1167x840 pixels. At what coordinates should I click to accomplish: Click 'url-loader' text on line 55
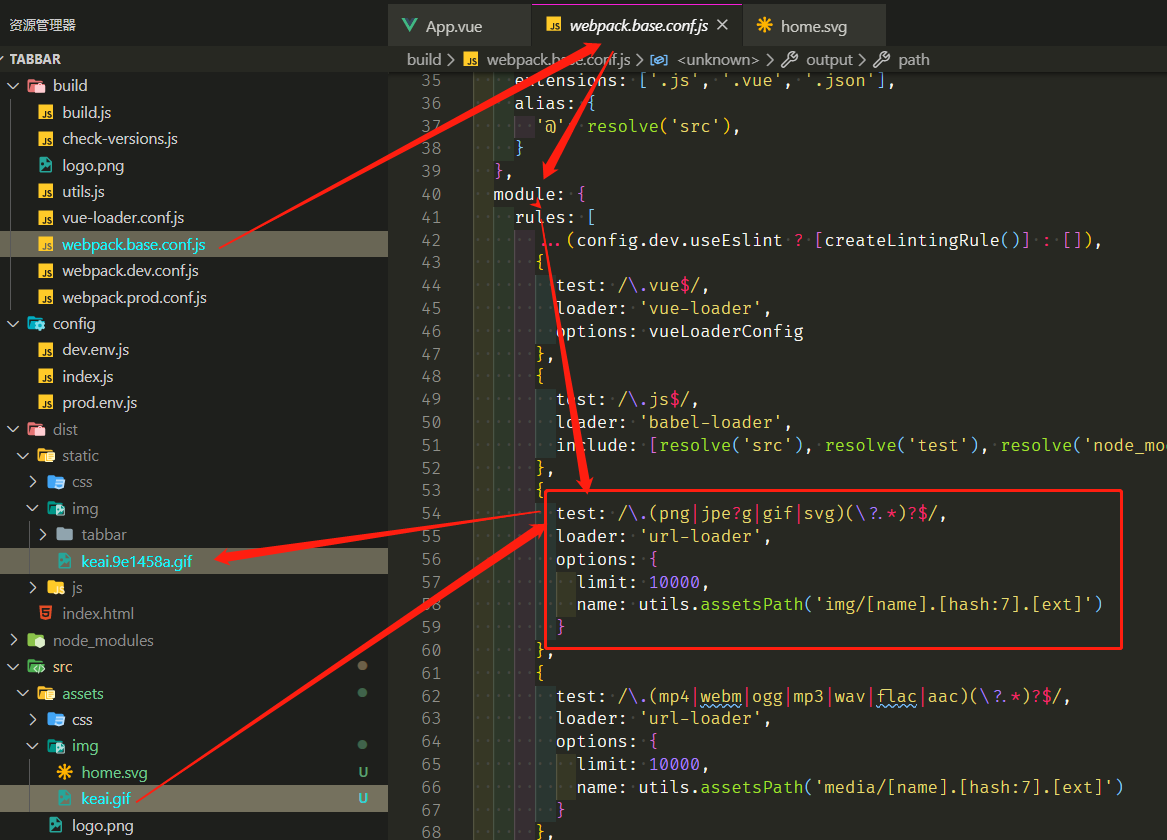[701, 536]
